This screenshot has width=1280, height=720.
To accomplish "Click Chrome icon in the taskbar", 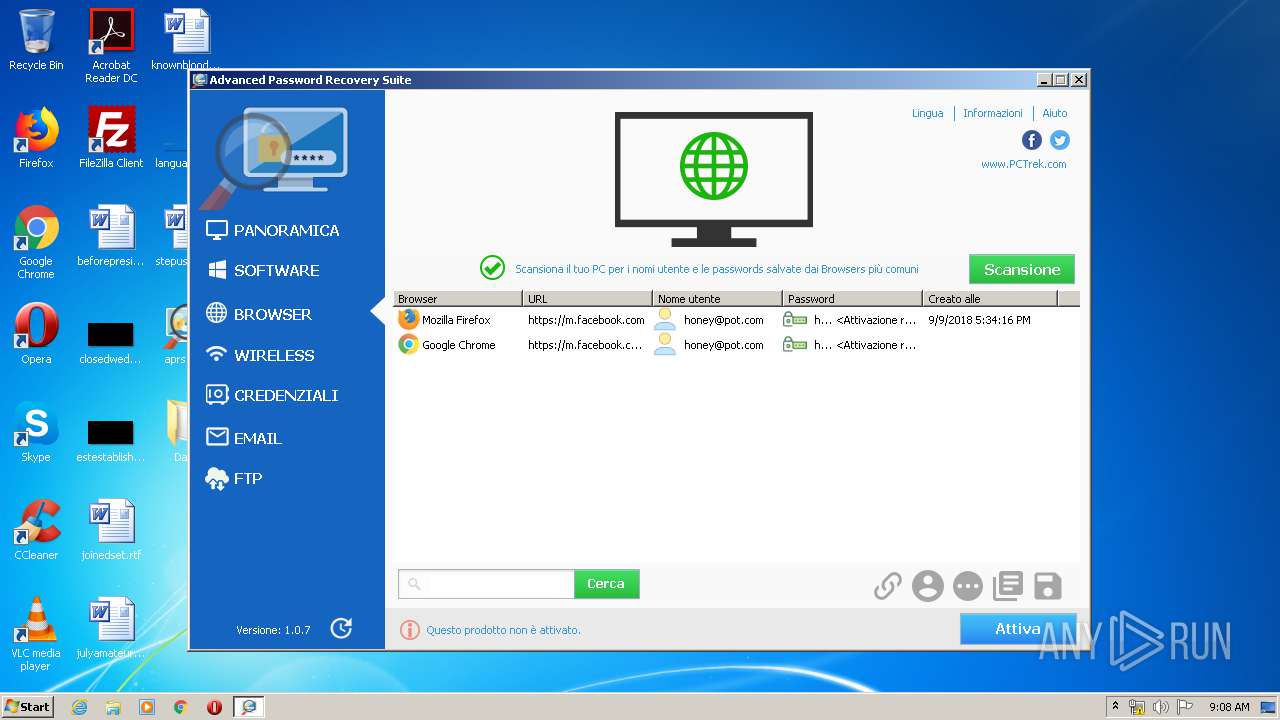I will (180, 707).
